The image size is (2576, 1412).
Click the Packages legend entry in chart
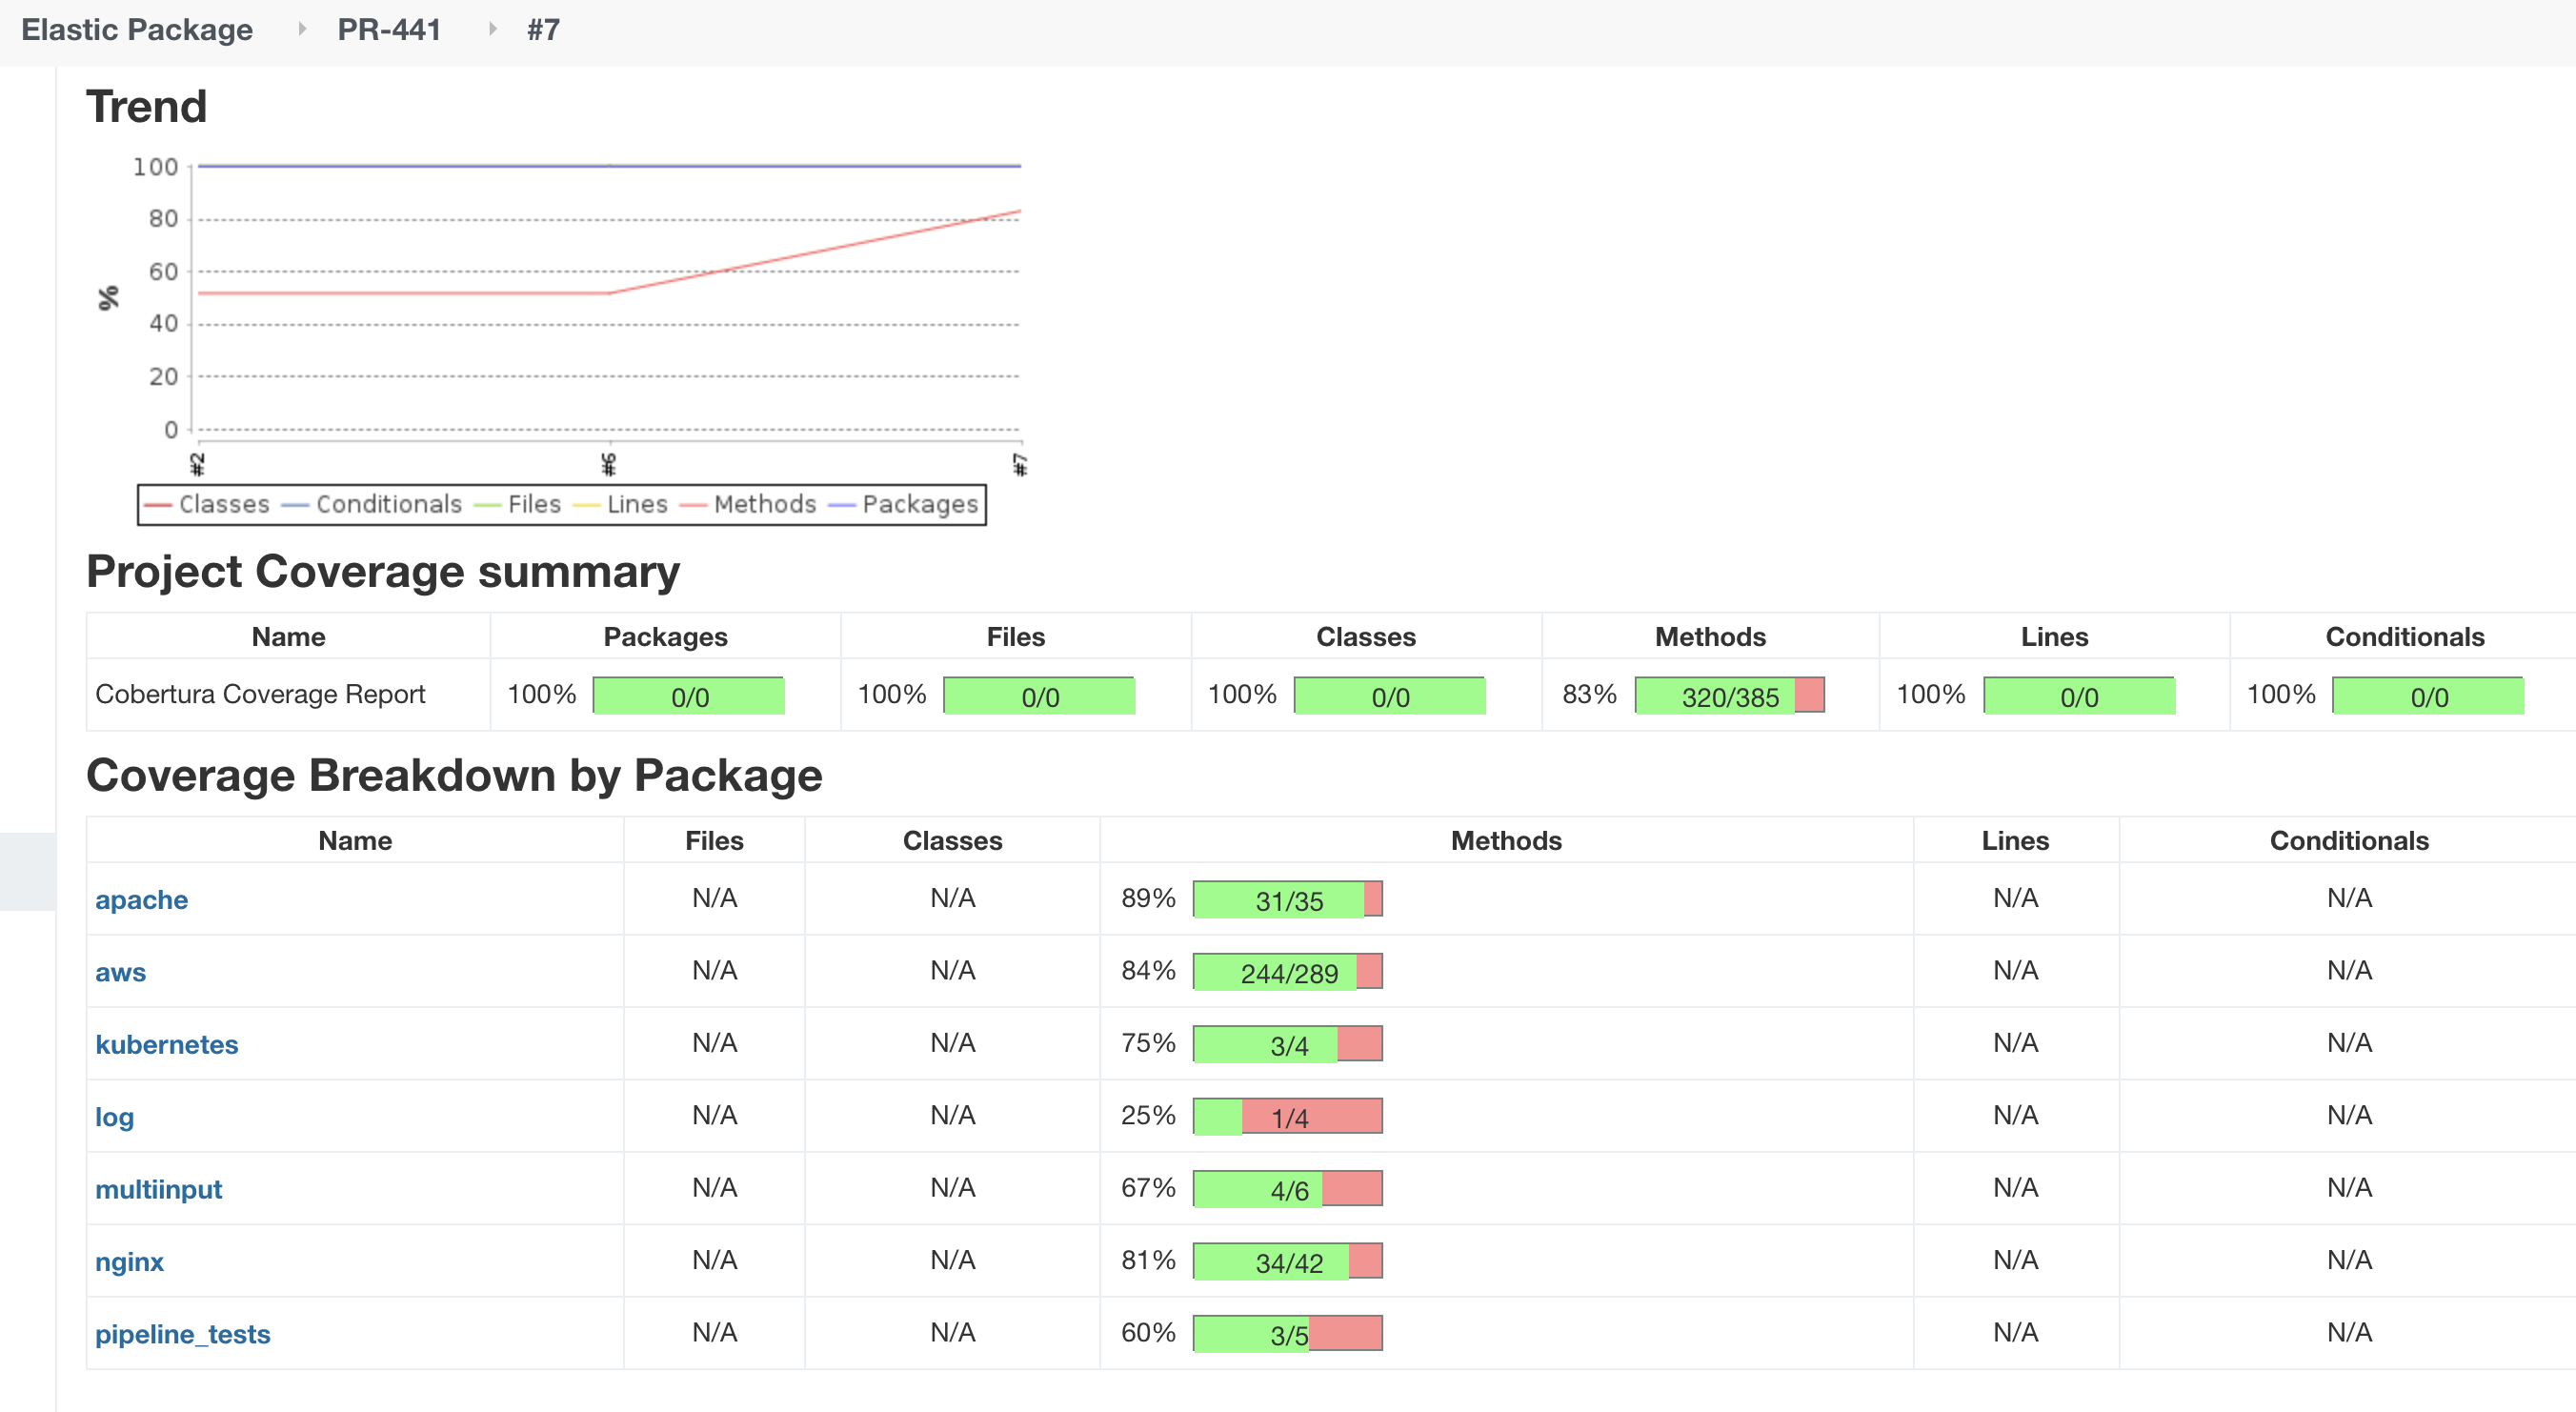[918, 504]
